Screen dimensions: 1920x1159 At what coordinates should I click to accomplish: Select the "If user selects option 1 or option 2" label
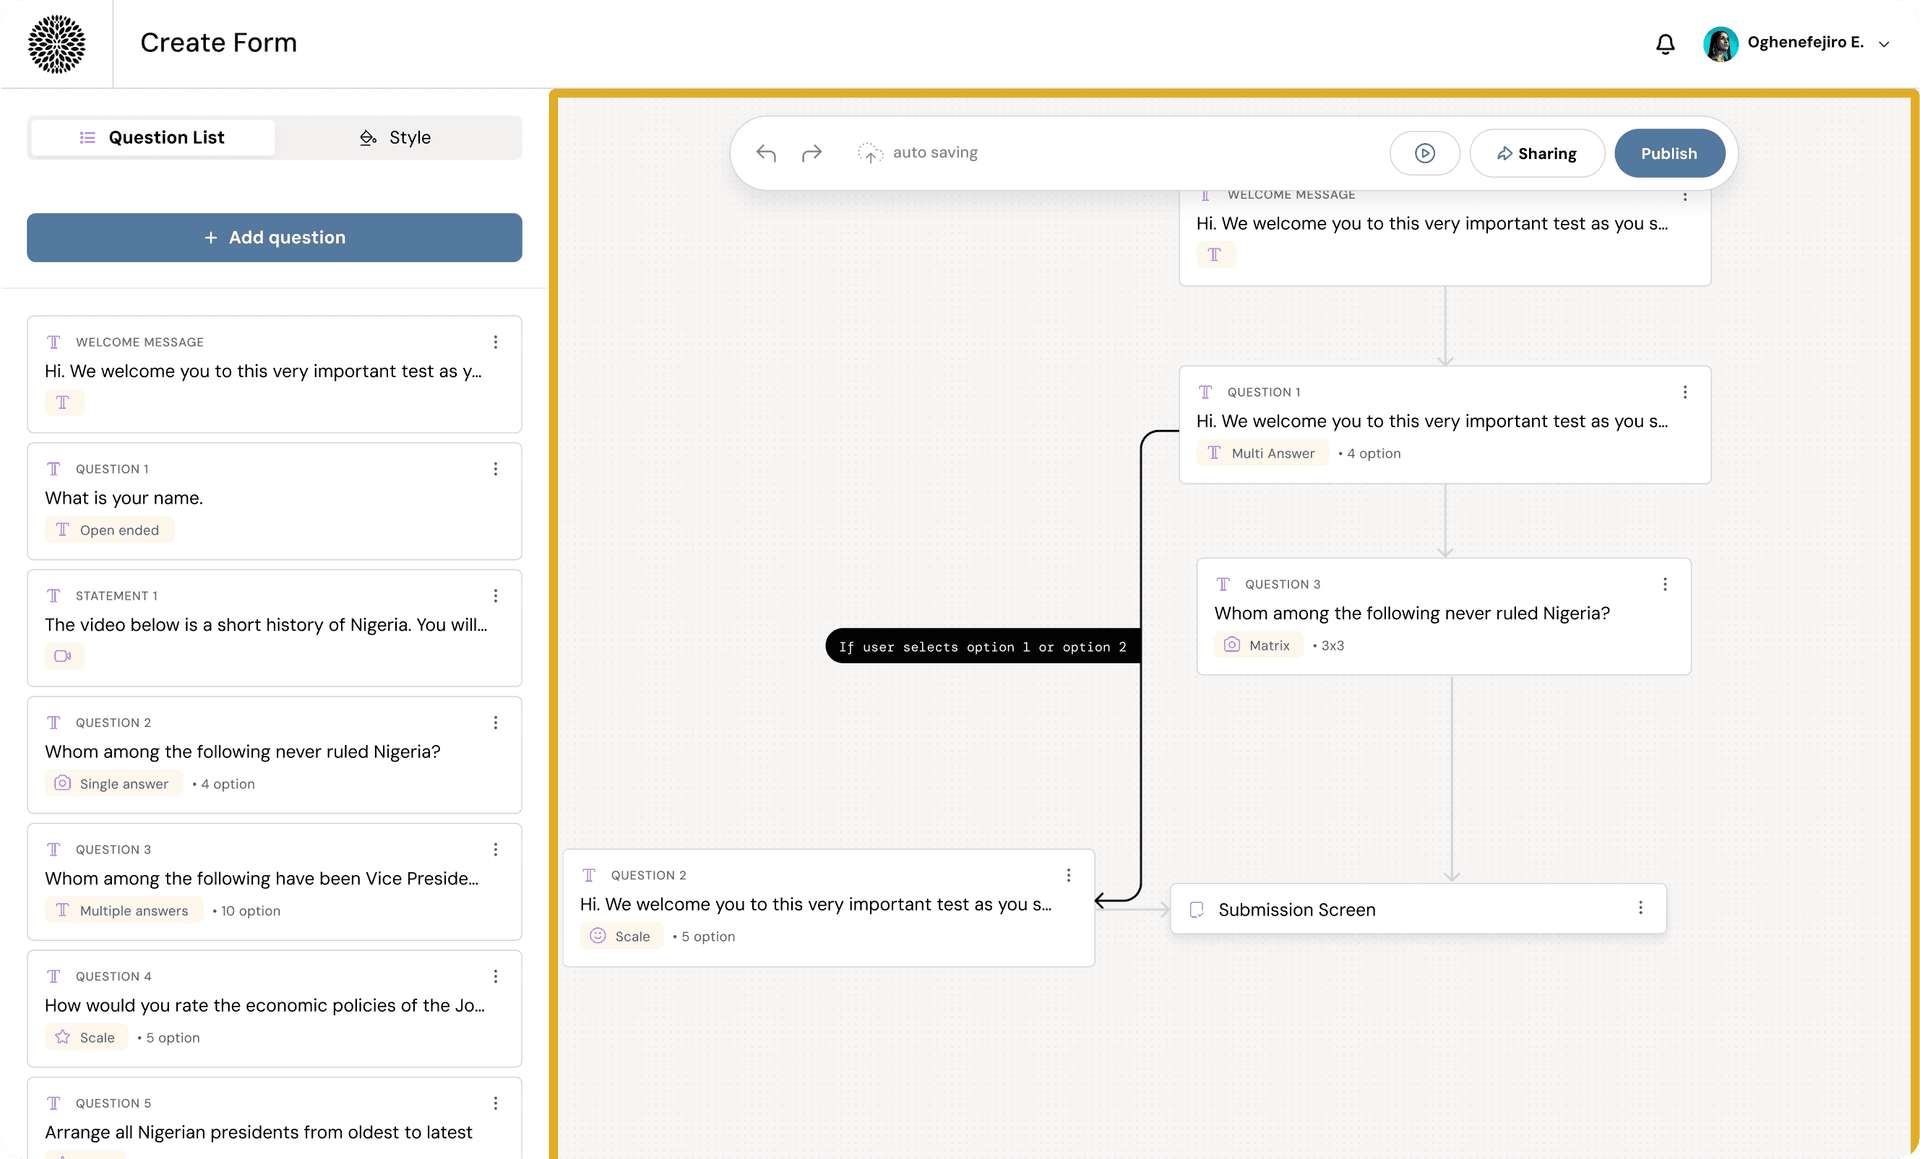(x=983, y=647)
